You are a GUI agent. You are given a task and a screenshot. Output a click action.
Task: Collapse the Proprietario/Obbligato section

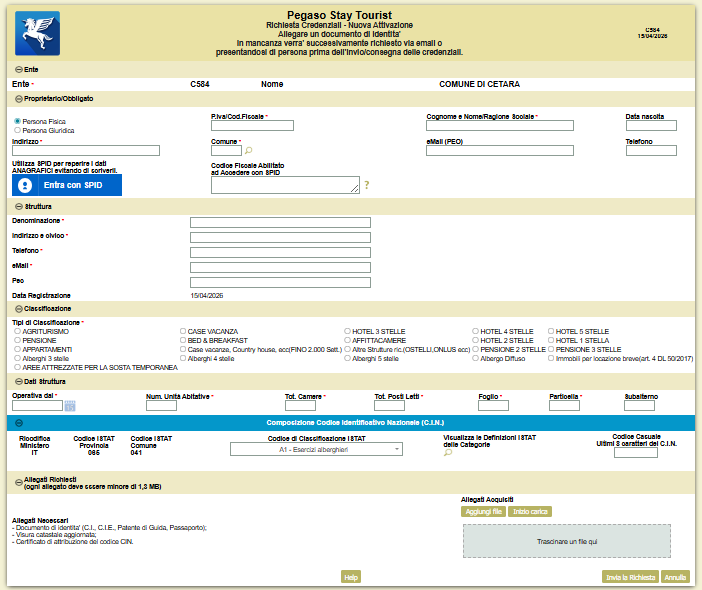19,98
